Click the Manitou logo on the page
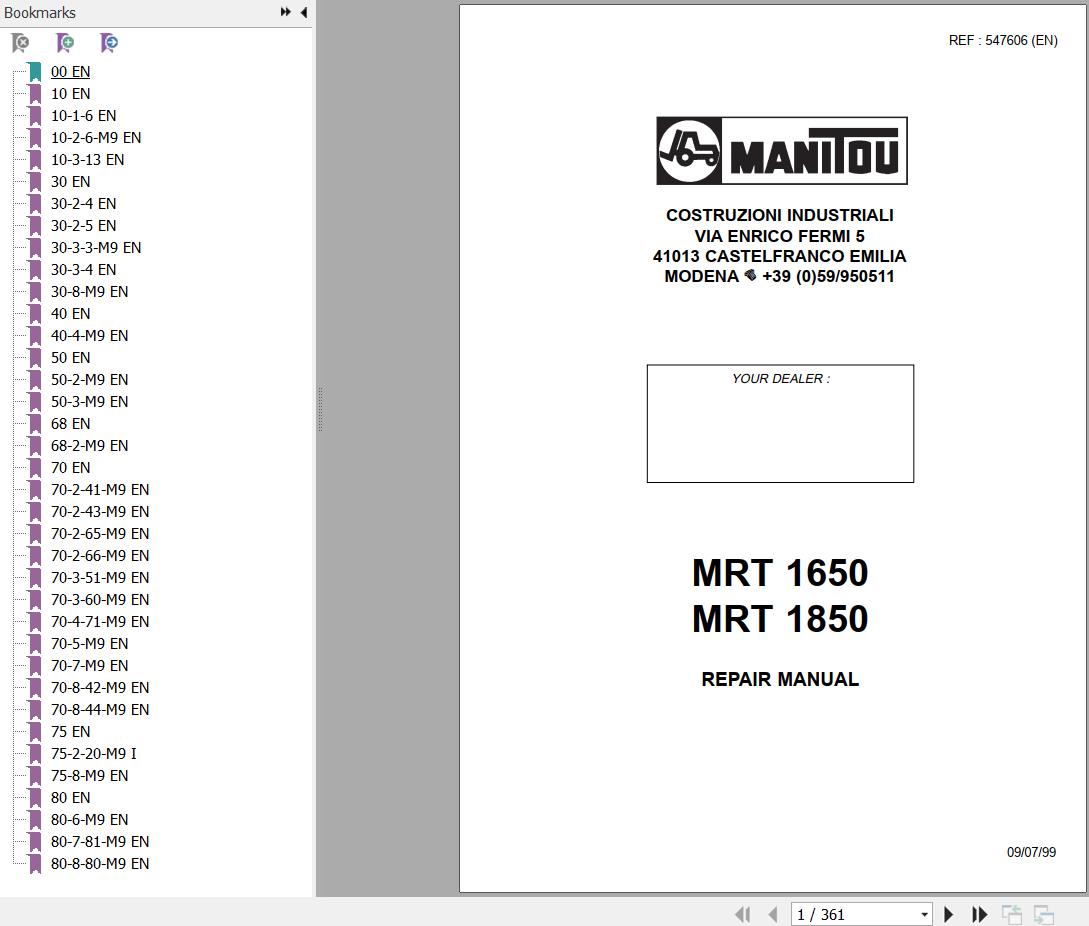Screen dimensions: 1089x926 [781, 151]
